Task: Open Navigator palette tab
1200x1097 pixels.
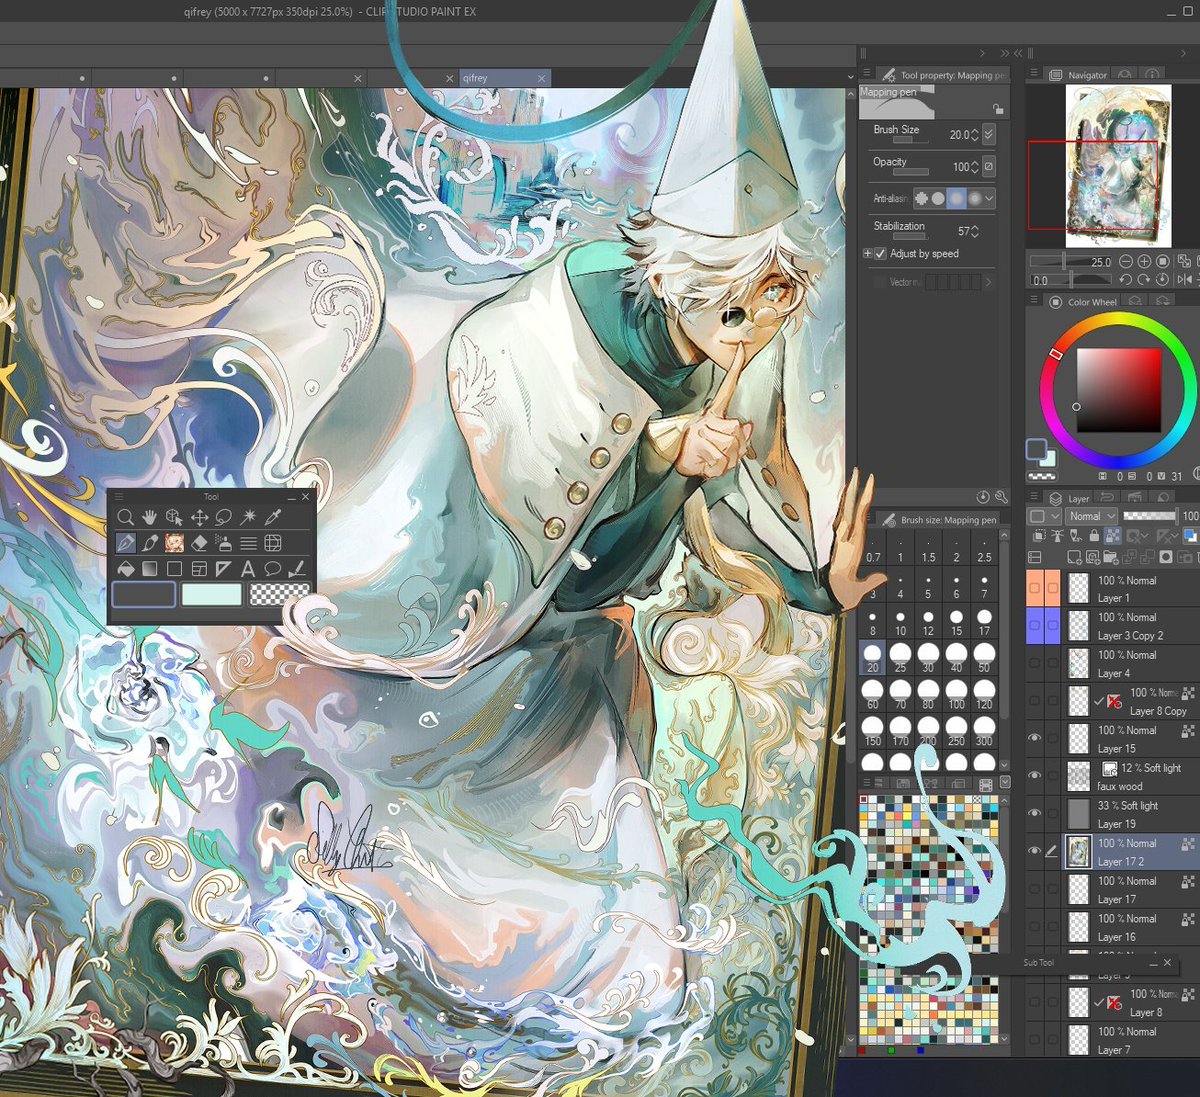Action: [1078, 75]
